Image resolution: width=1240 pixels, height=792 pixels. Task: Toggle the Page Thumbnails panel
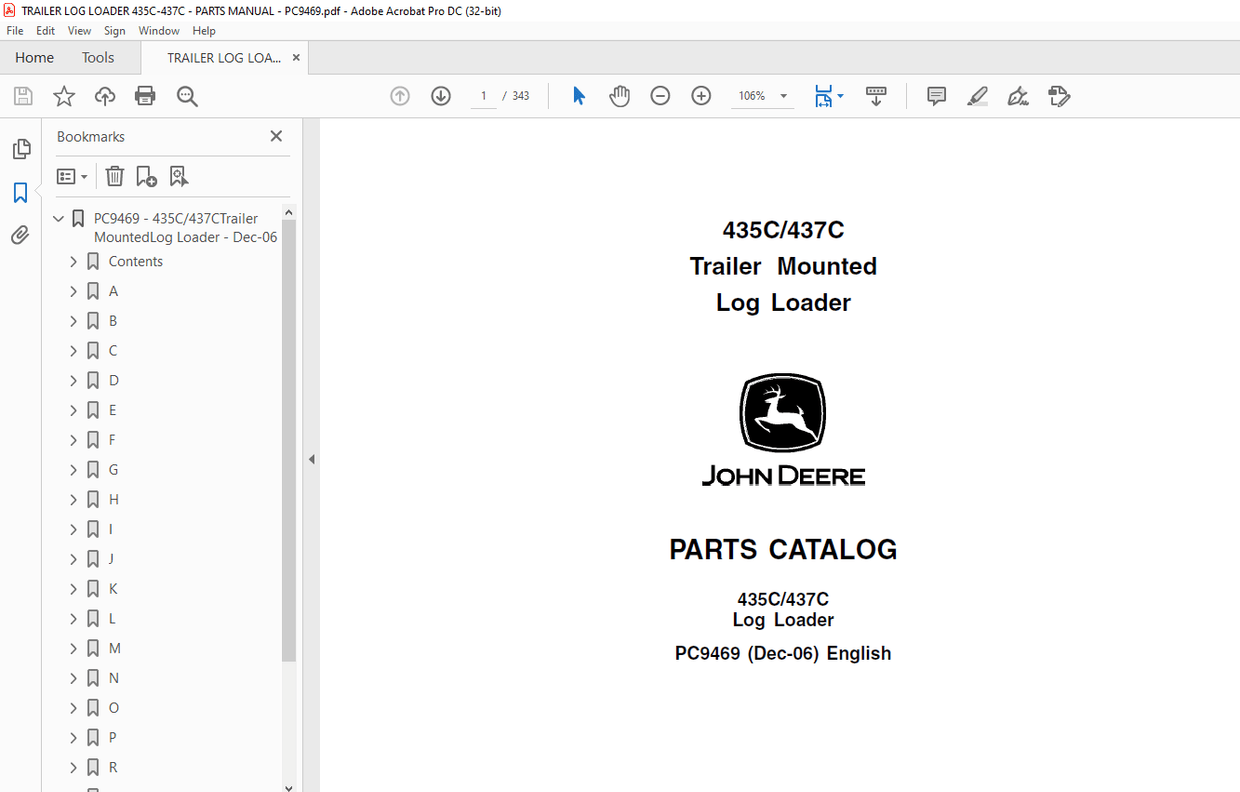(x=20, y=149)
